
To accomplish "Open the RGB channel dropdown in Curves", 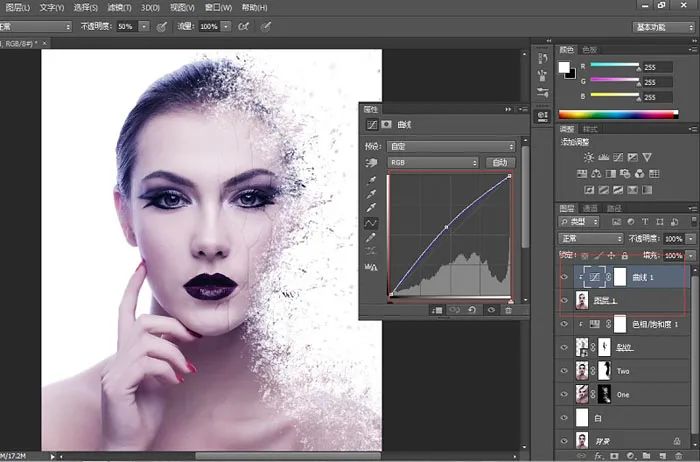I will coord(433,162).
